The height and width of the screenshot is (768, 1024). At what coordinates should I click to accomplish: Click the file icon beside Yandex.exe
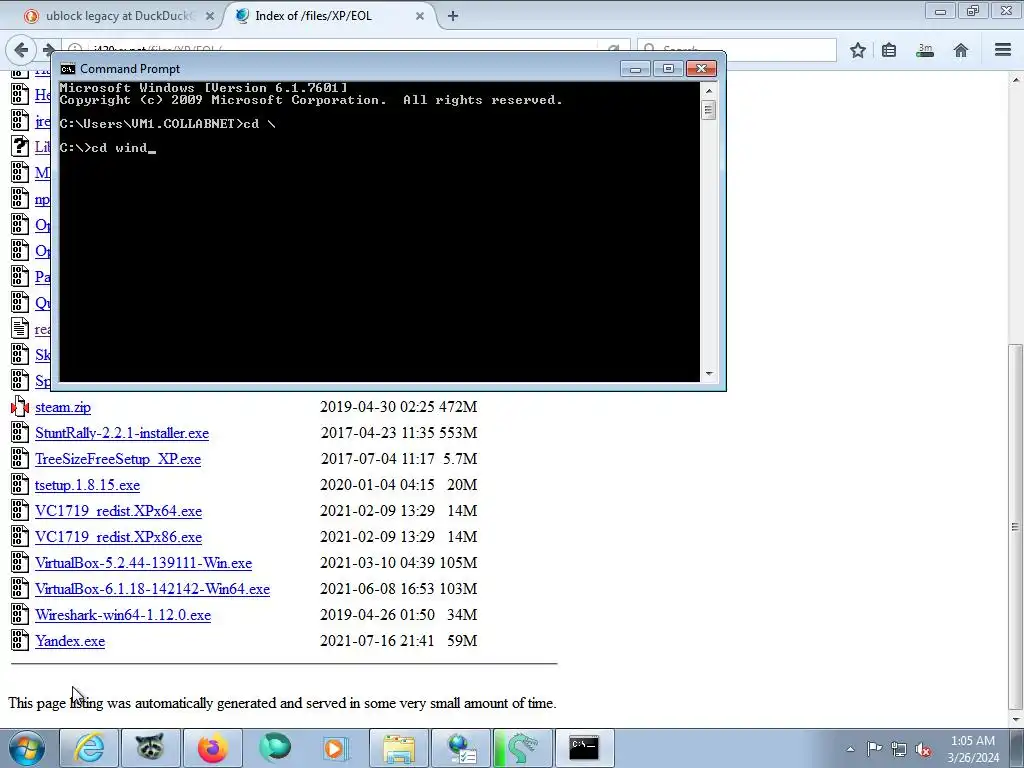click(x=20, y=641)
